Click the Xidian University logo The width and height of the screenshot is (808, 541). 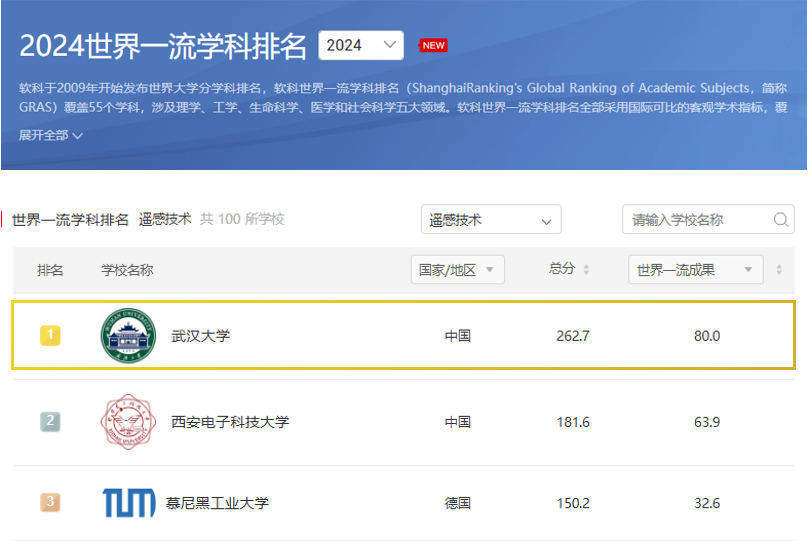click(x=128, y=421)
